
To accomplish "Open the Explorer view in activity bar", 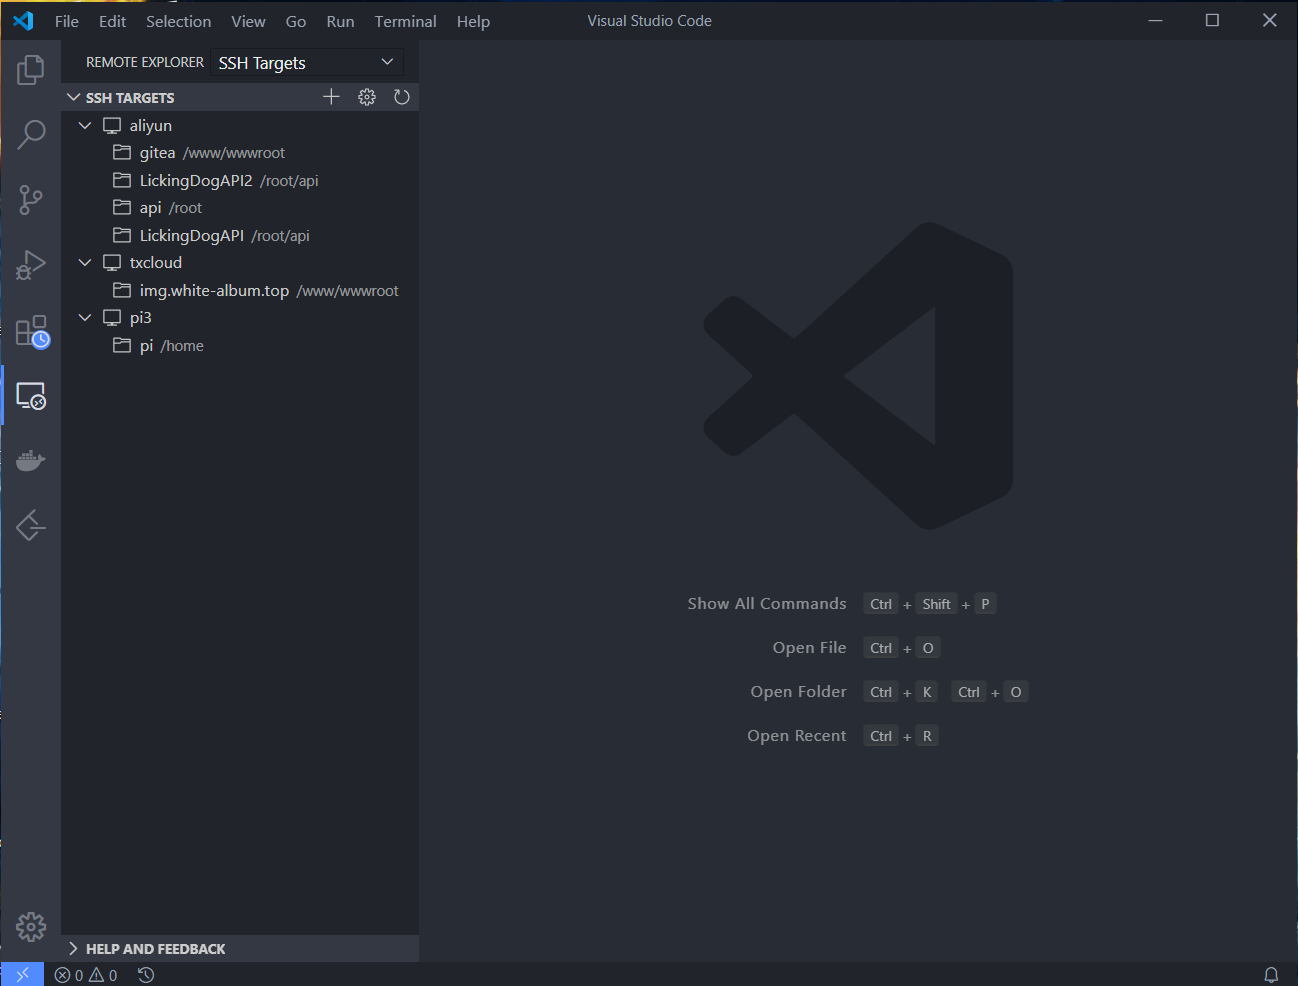I will pos(31,70).
